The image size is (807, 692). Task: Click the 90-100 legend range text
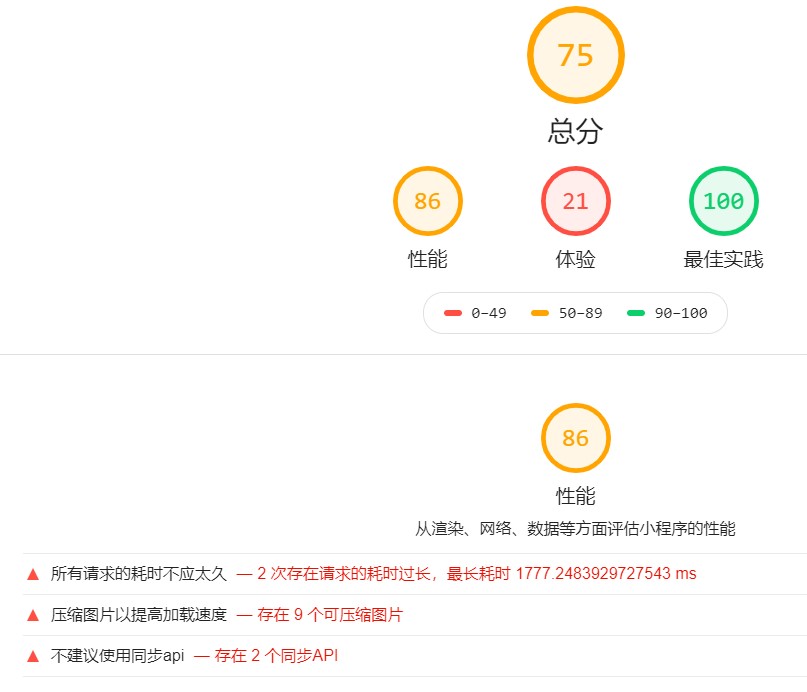click(x=681, y=313)
